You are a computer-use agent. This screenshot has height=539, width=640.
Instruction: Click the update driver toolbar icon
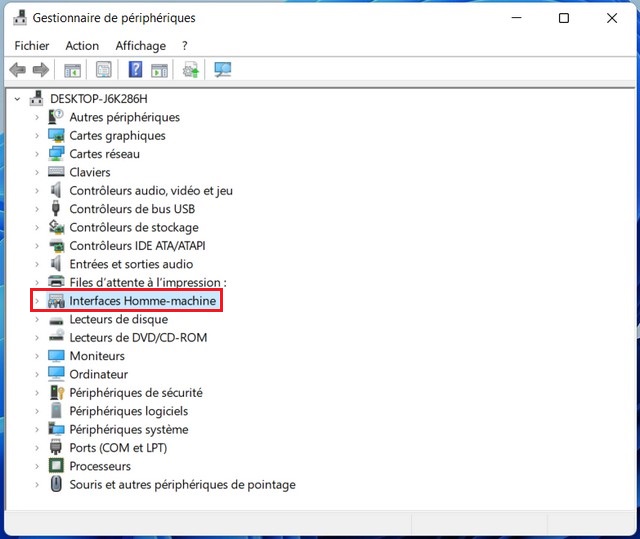190,70
